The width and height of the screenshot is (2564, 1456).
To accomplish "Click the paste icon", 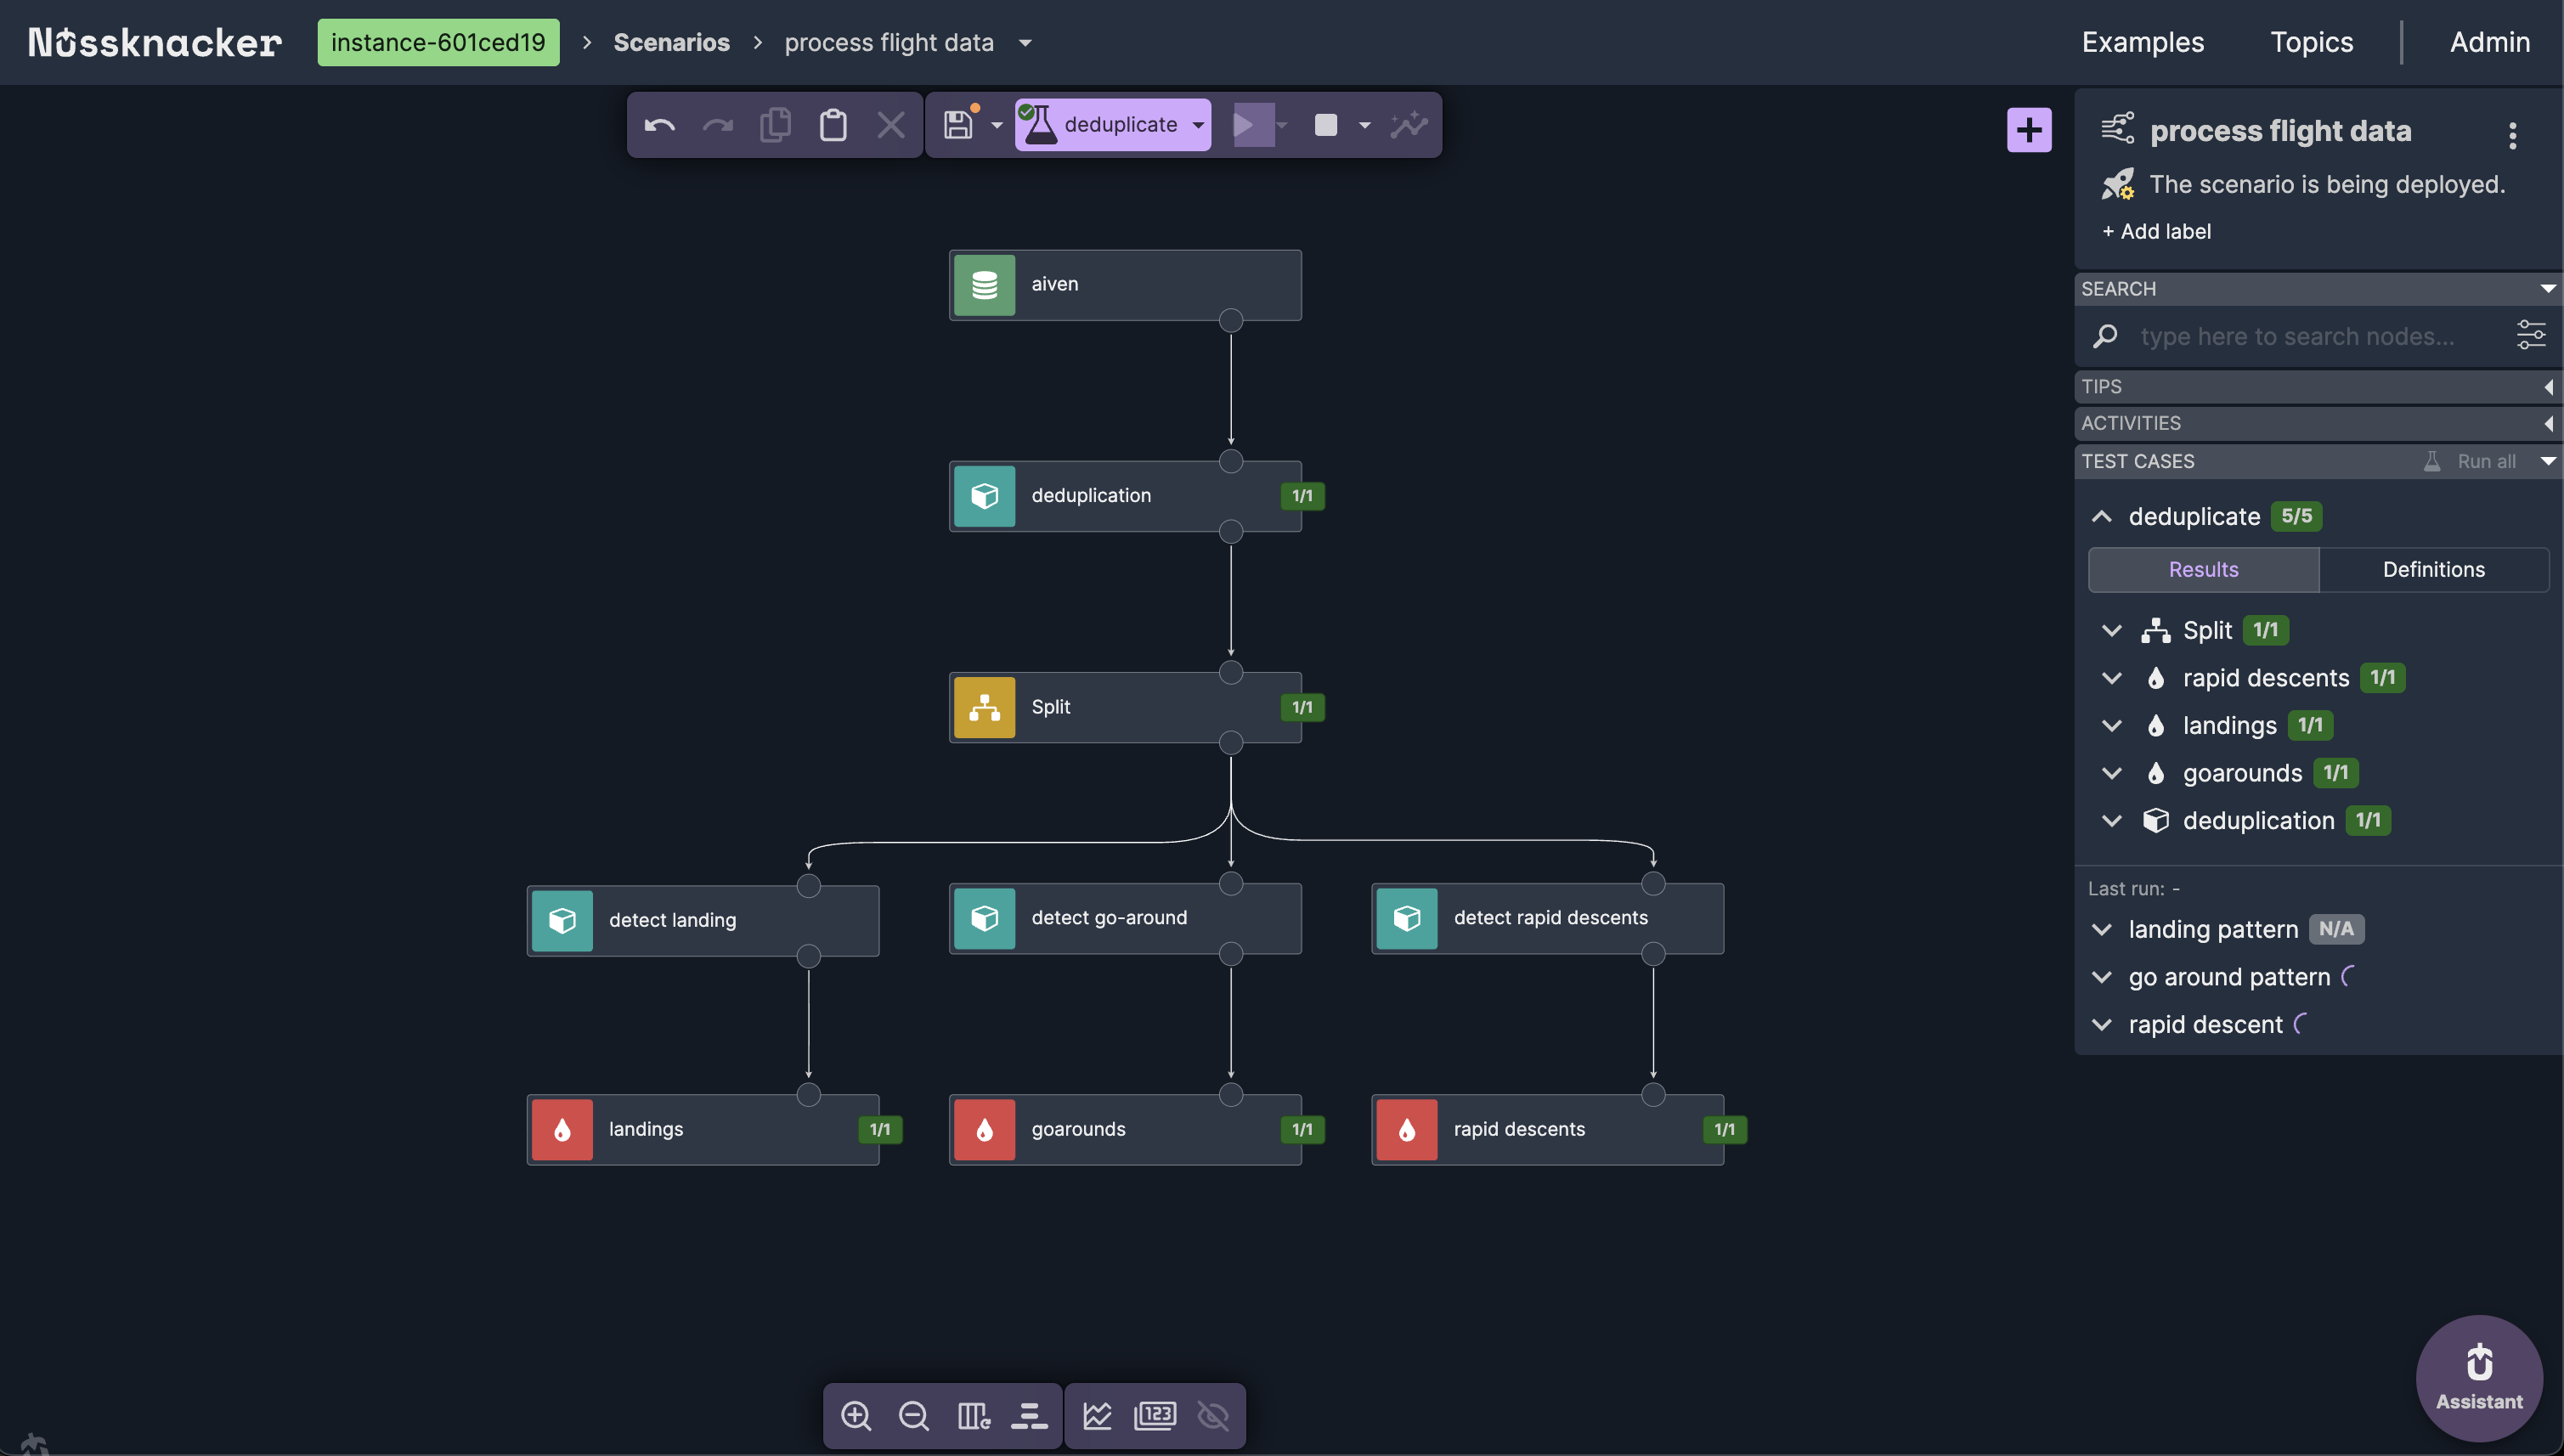I will pos(832,124).
